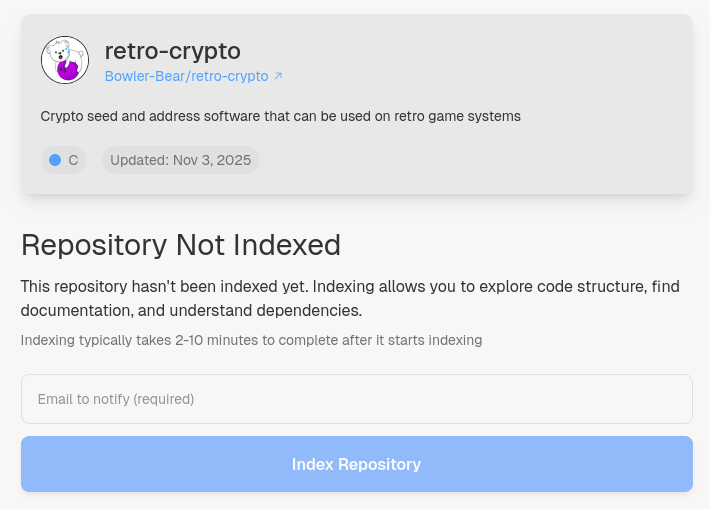Click the "hasn't been indexed yet" paragraph
Image resolution: width=710 pixels, height=509 pixels.
pyautogui.click(x=350, y=298)
